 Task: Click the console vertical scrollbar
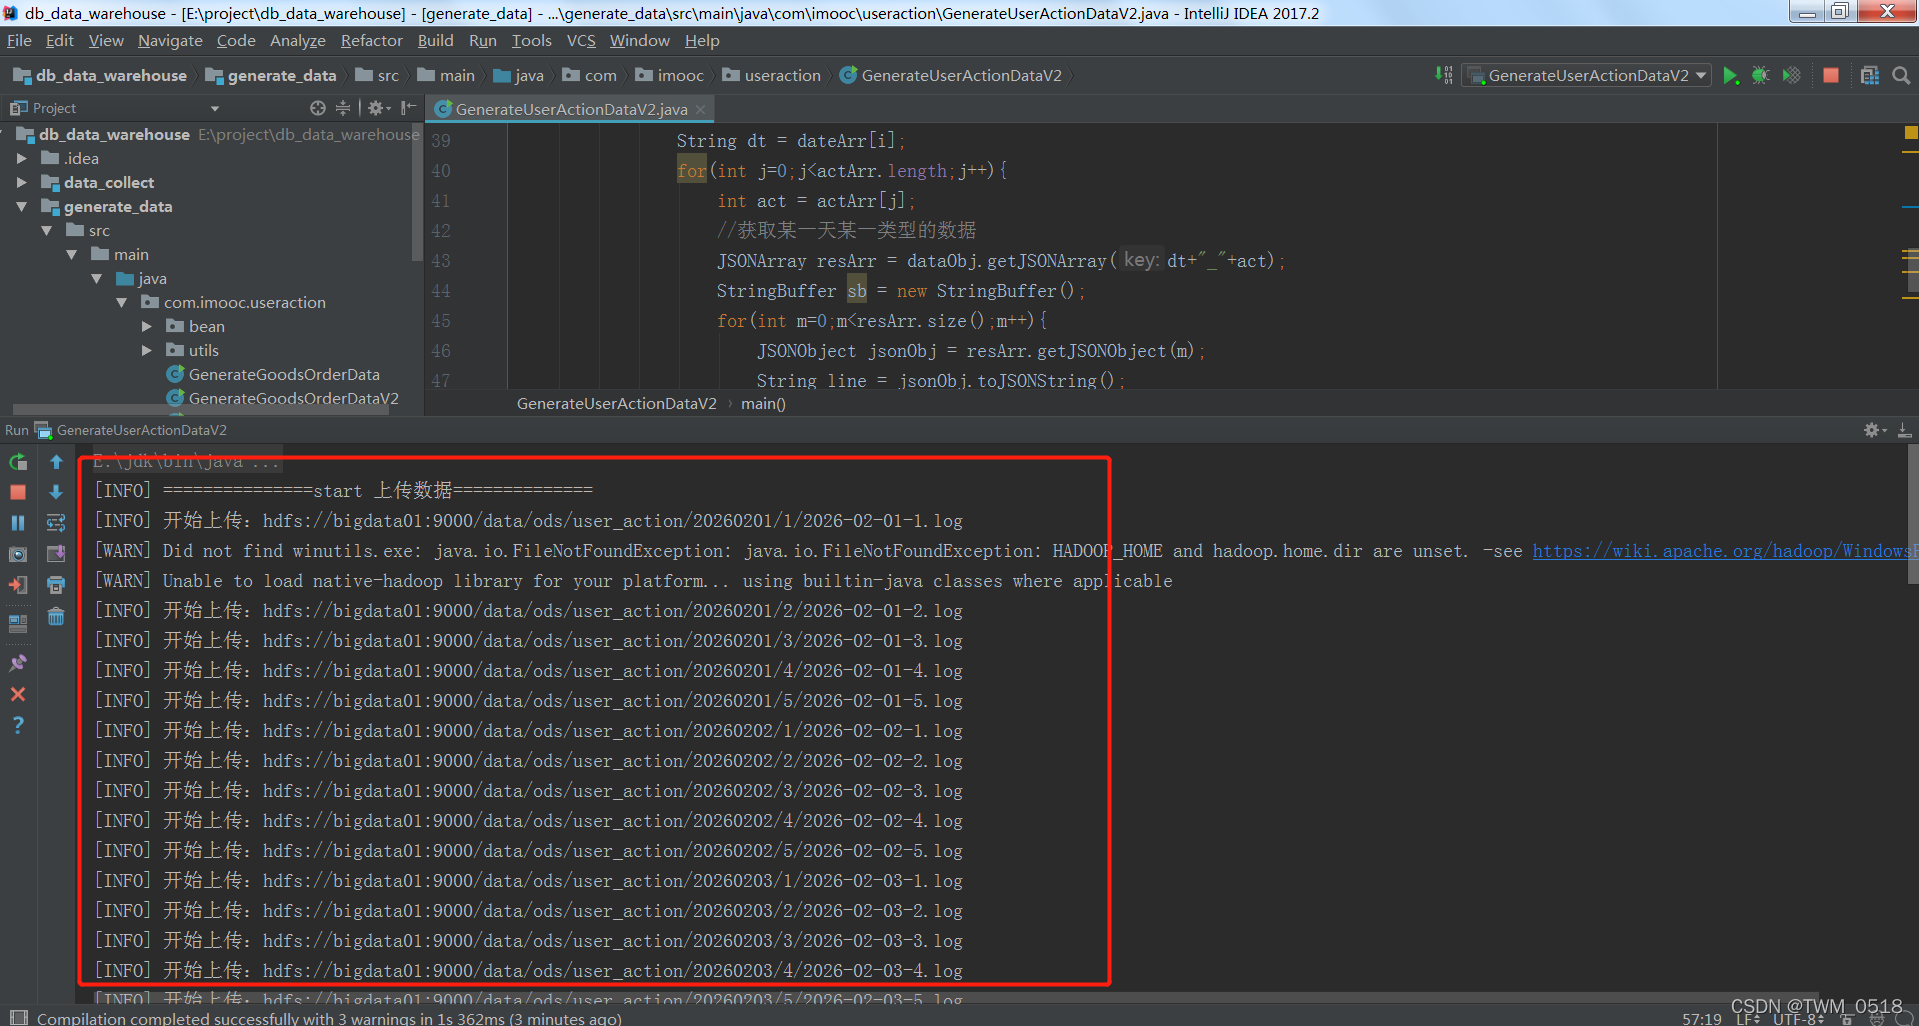[1912, 515]
